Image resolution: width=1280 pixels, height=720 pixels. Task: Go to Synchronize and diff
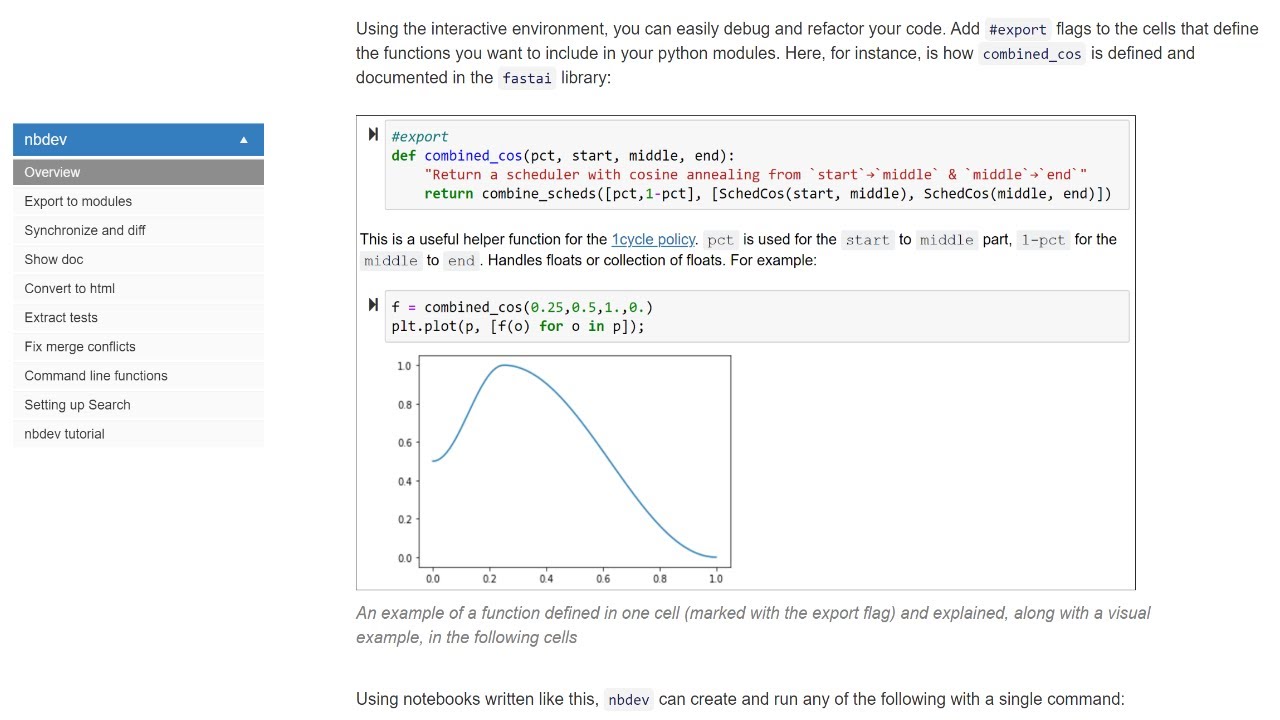(85, 230)
